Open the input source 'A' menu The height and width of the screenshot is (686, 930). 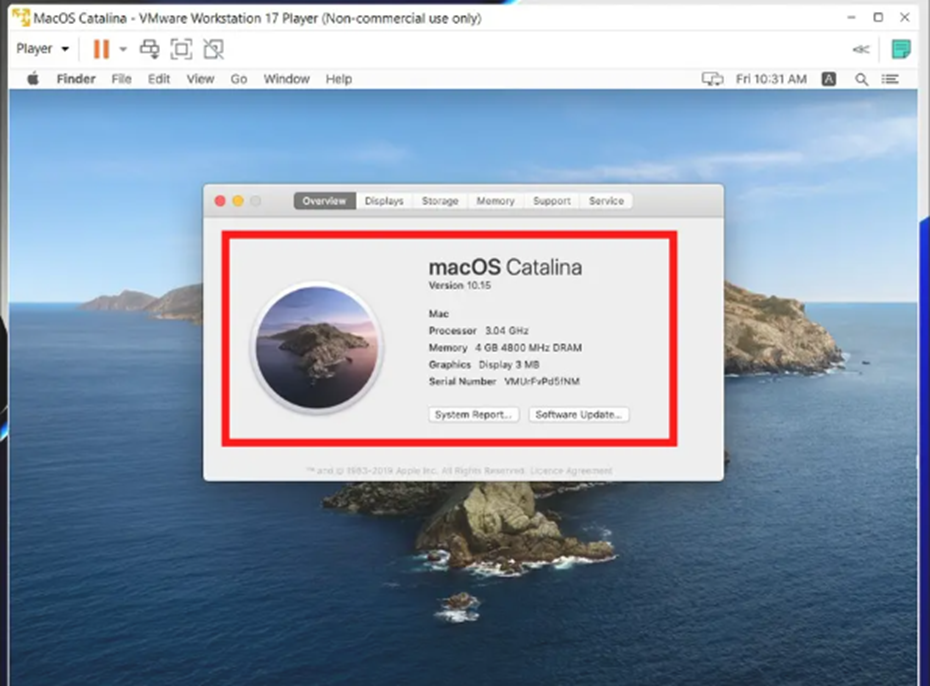pyautogui.click(x=829, y=79)
